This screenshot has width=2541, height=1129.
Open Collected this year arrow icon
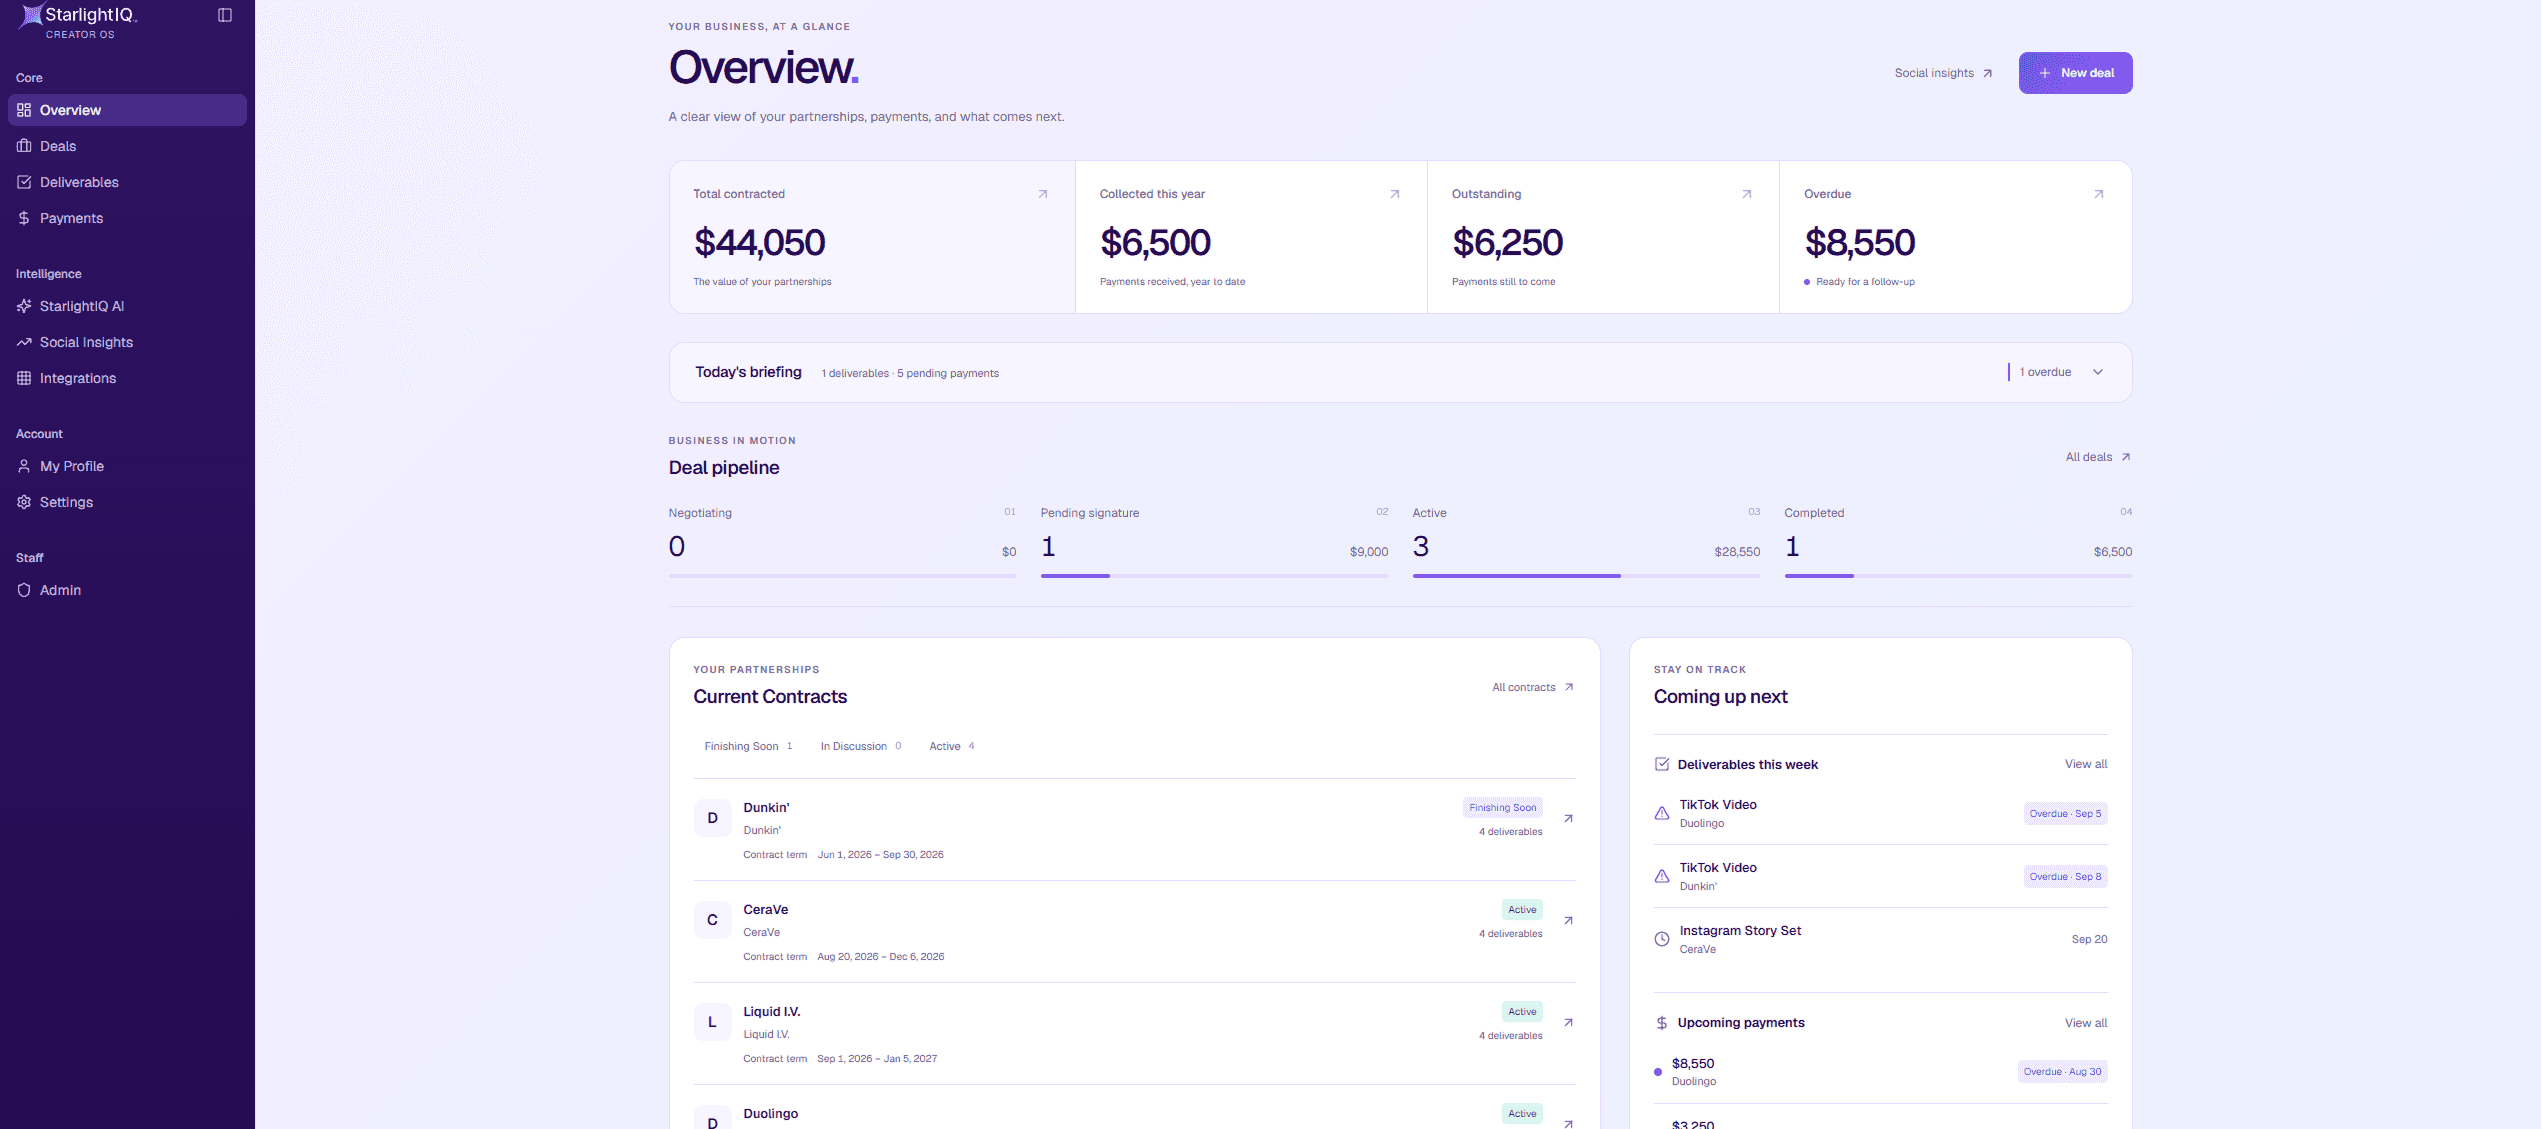pyautogui.click(x=1395, y=194)
